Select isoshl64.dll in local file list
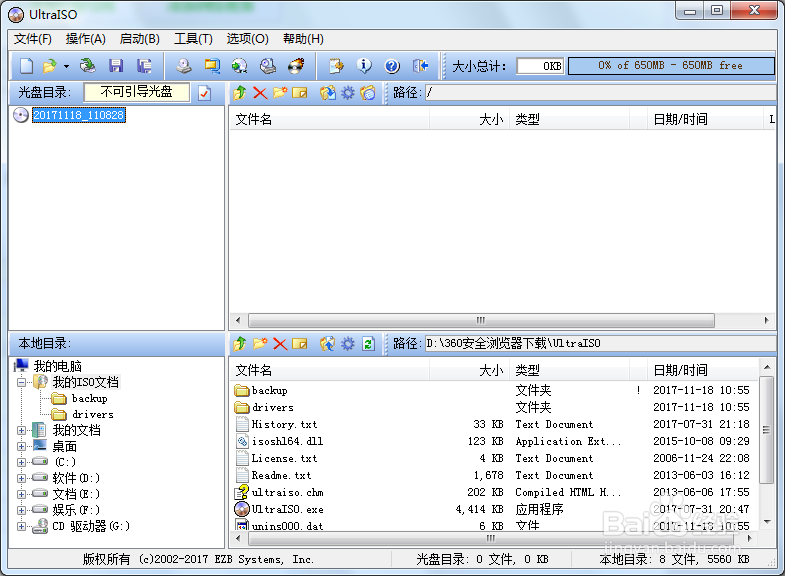Image resolution: width=785 pixels, height=576 pixels. coord(287,441)
